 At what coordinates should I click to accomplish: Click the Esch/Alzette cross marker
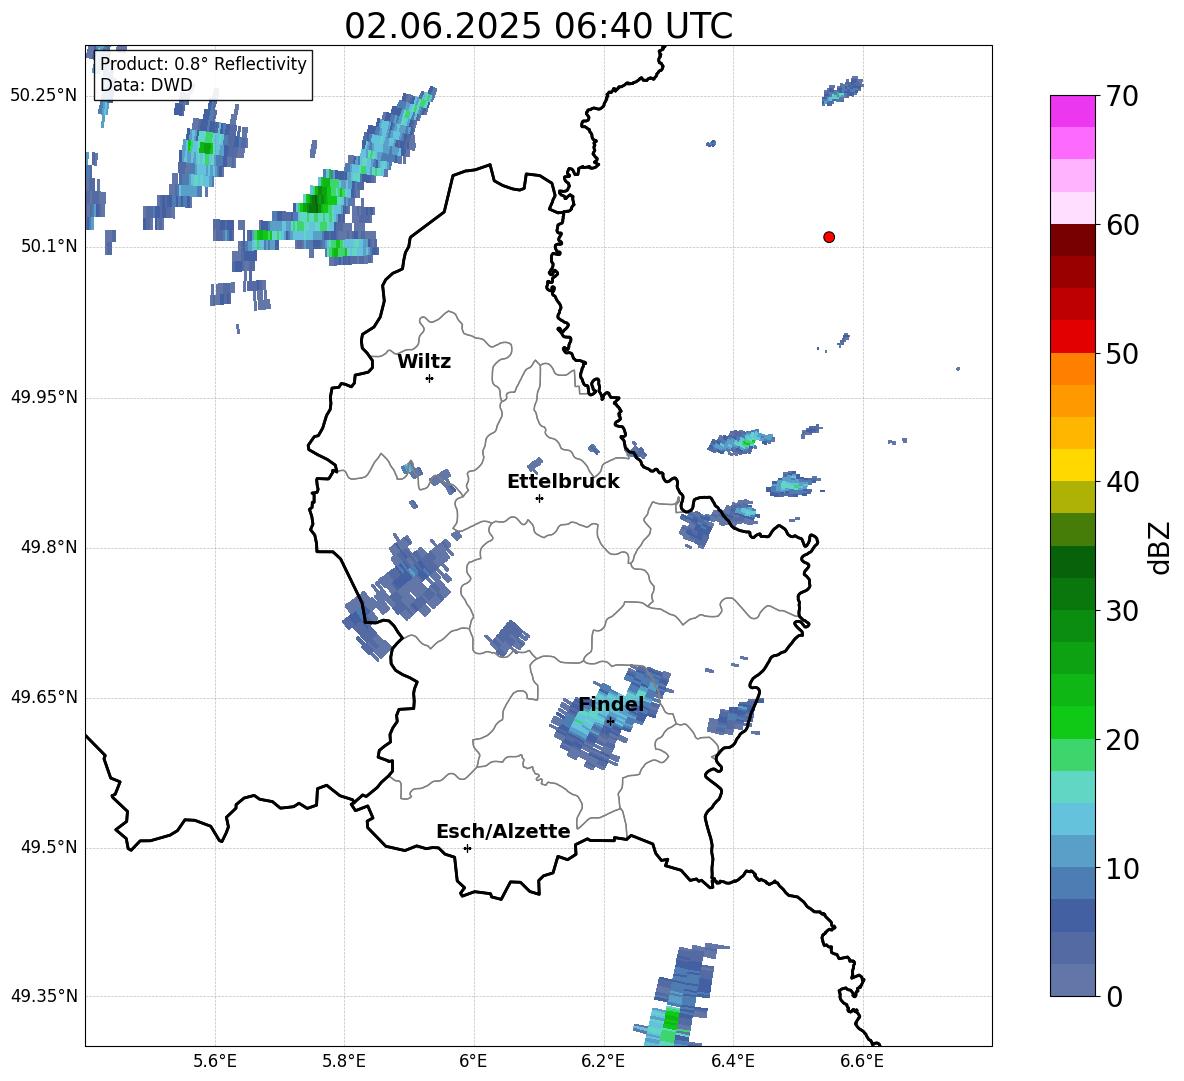point(467,848)
